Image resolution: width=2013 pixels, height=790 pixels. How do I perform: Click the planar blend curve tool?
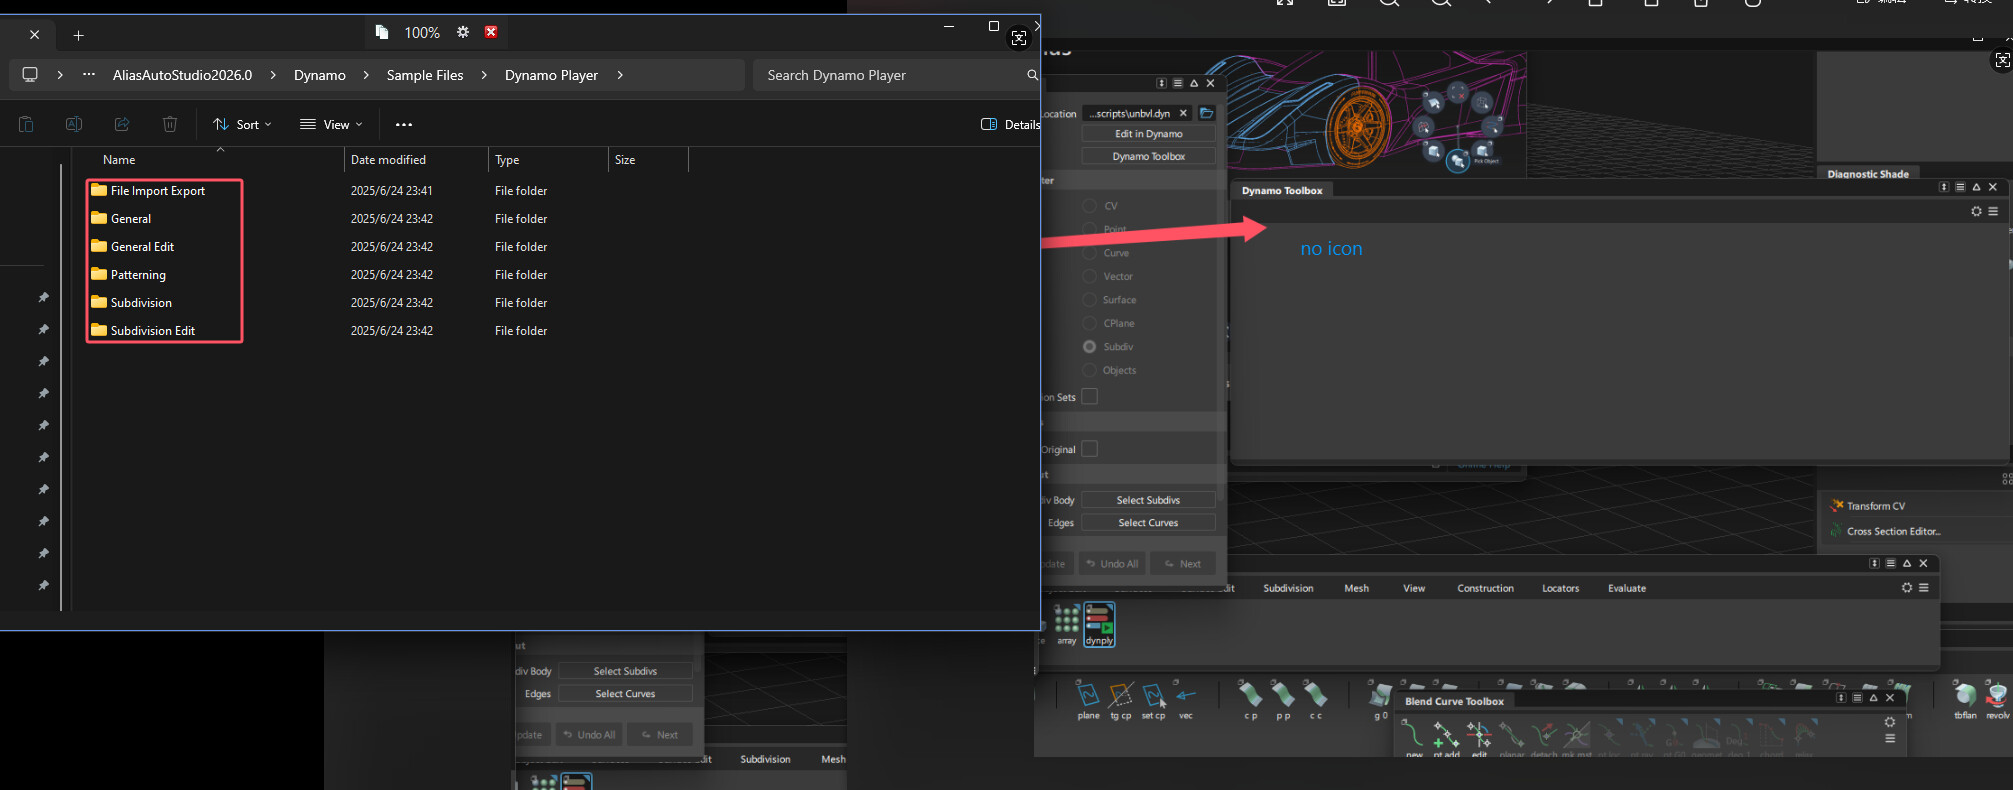(x=1512, y=738)
